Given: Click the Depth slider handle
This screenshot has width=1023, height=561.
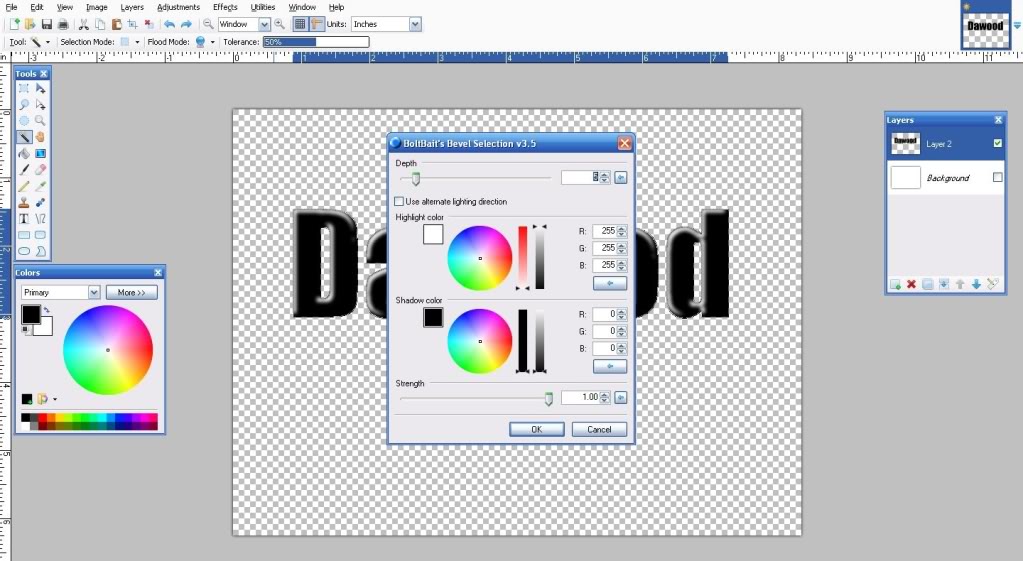Looking at the screenshot, I should pyautogui.click(x=416, y=178).
